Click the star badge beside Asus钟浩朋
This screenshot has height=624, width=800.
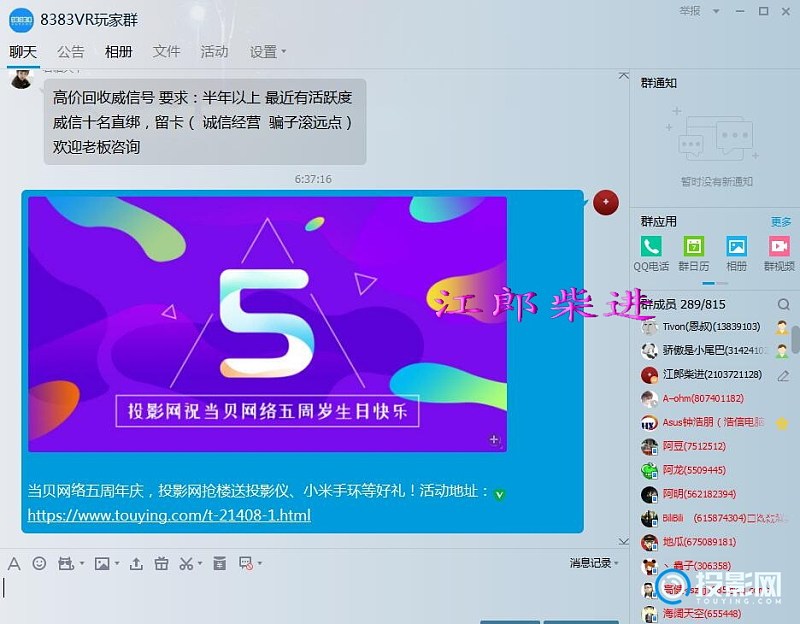[x=782, y=423]
